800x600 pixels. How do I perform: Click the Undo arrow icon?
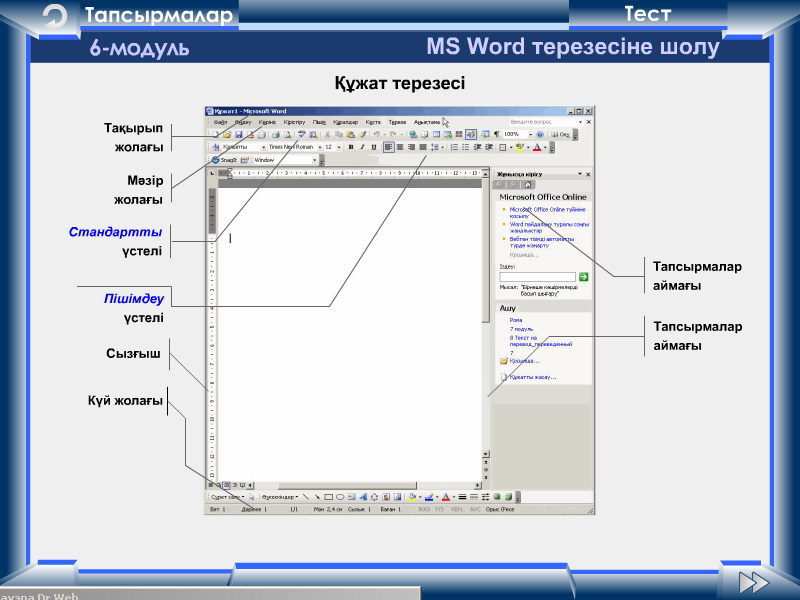click(376, 134)
